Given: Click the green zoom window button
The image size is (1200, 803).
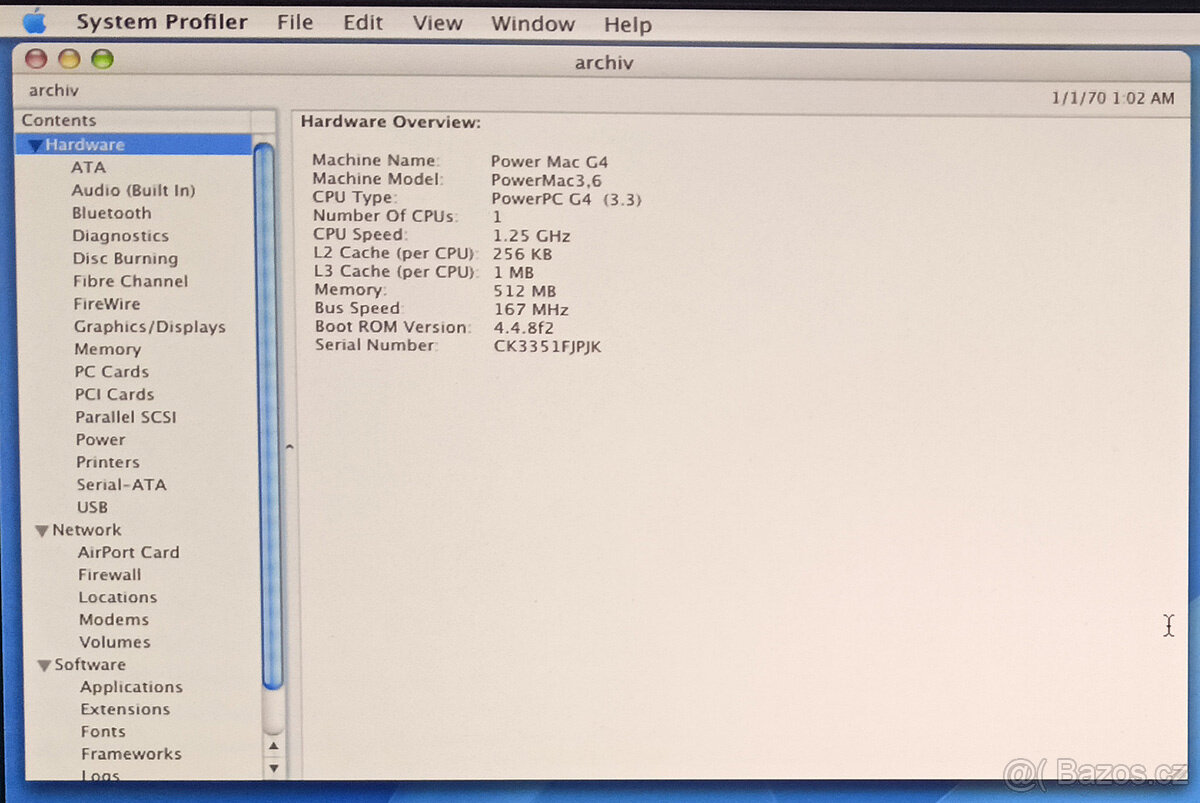Looking at the screenshot, I should [x=102, y=59].
